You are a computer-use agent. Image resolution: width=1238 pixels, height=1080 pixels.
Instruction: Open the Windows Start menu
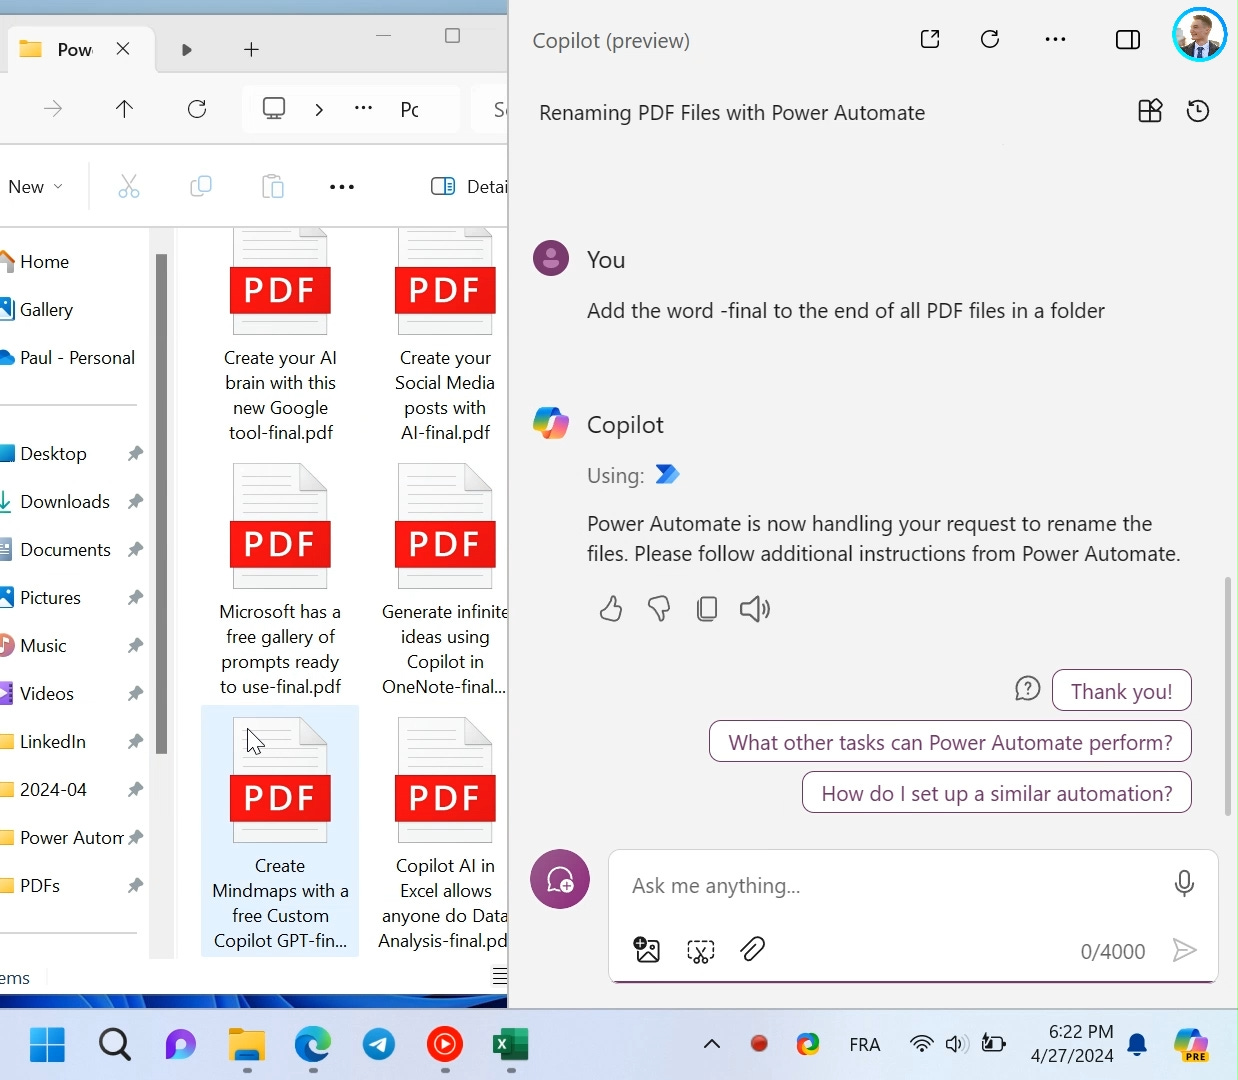(x=47, y=1045)
